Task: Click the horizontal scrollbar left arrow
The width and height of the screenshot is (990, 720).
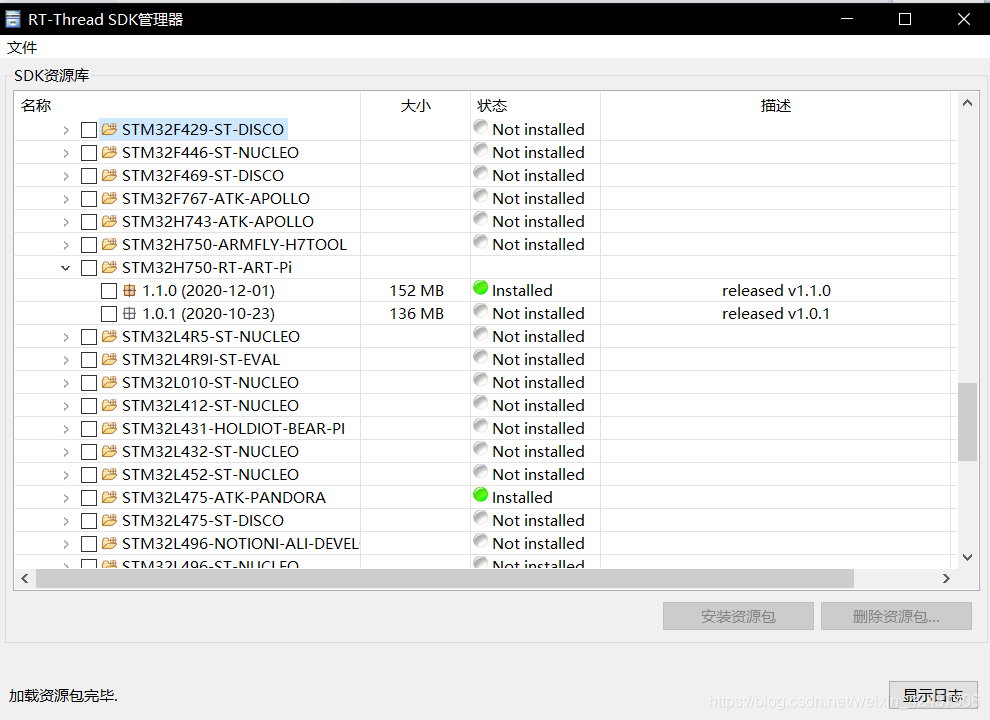Action: point(25,578)
